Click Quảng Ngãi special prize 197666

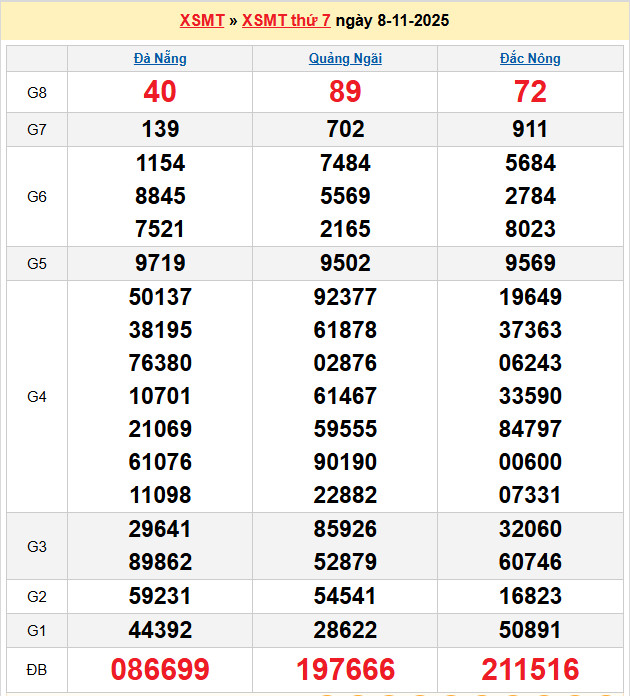(x=345, y=670)
